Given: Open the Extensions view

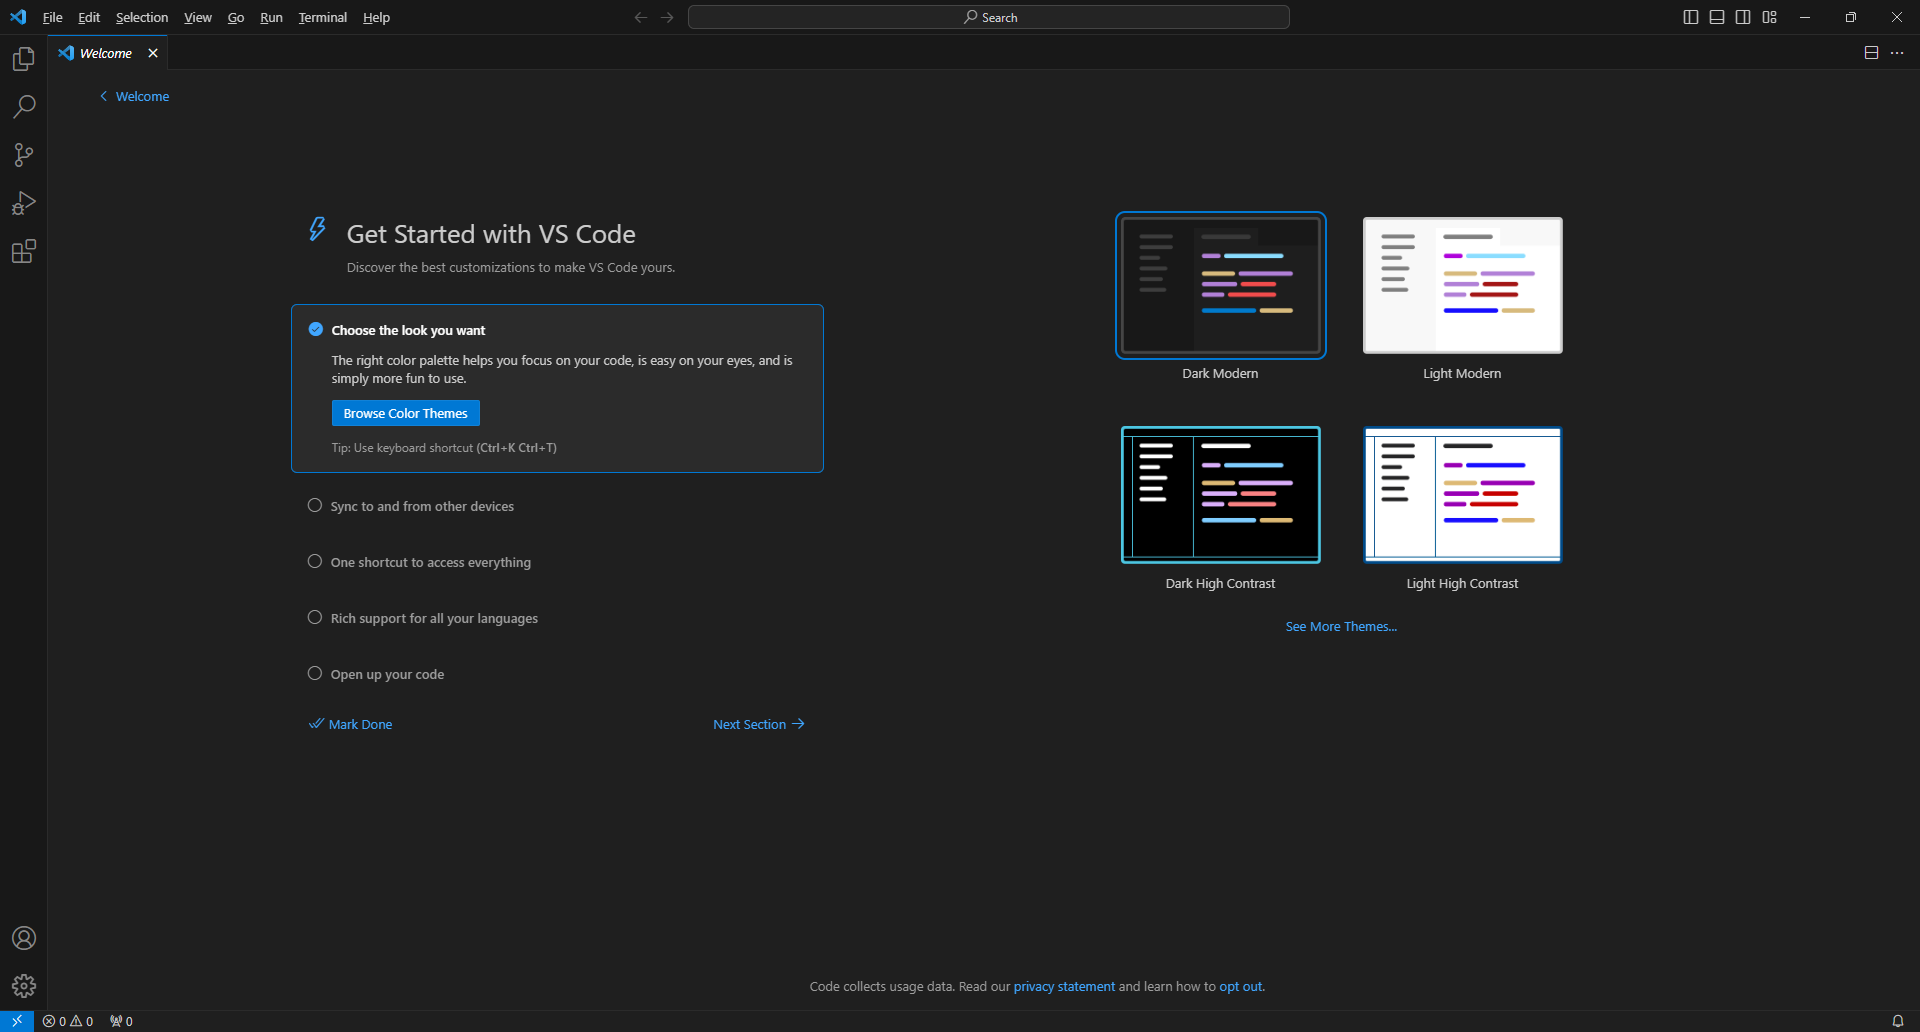Looking at the screenshot, I should coord(23,251).
